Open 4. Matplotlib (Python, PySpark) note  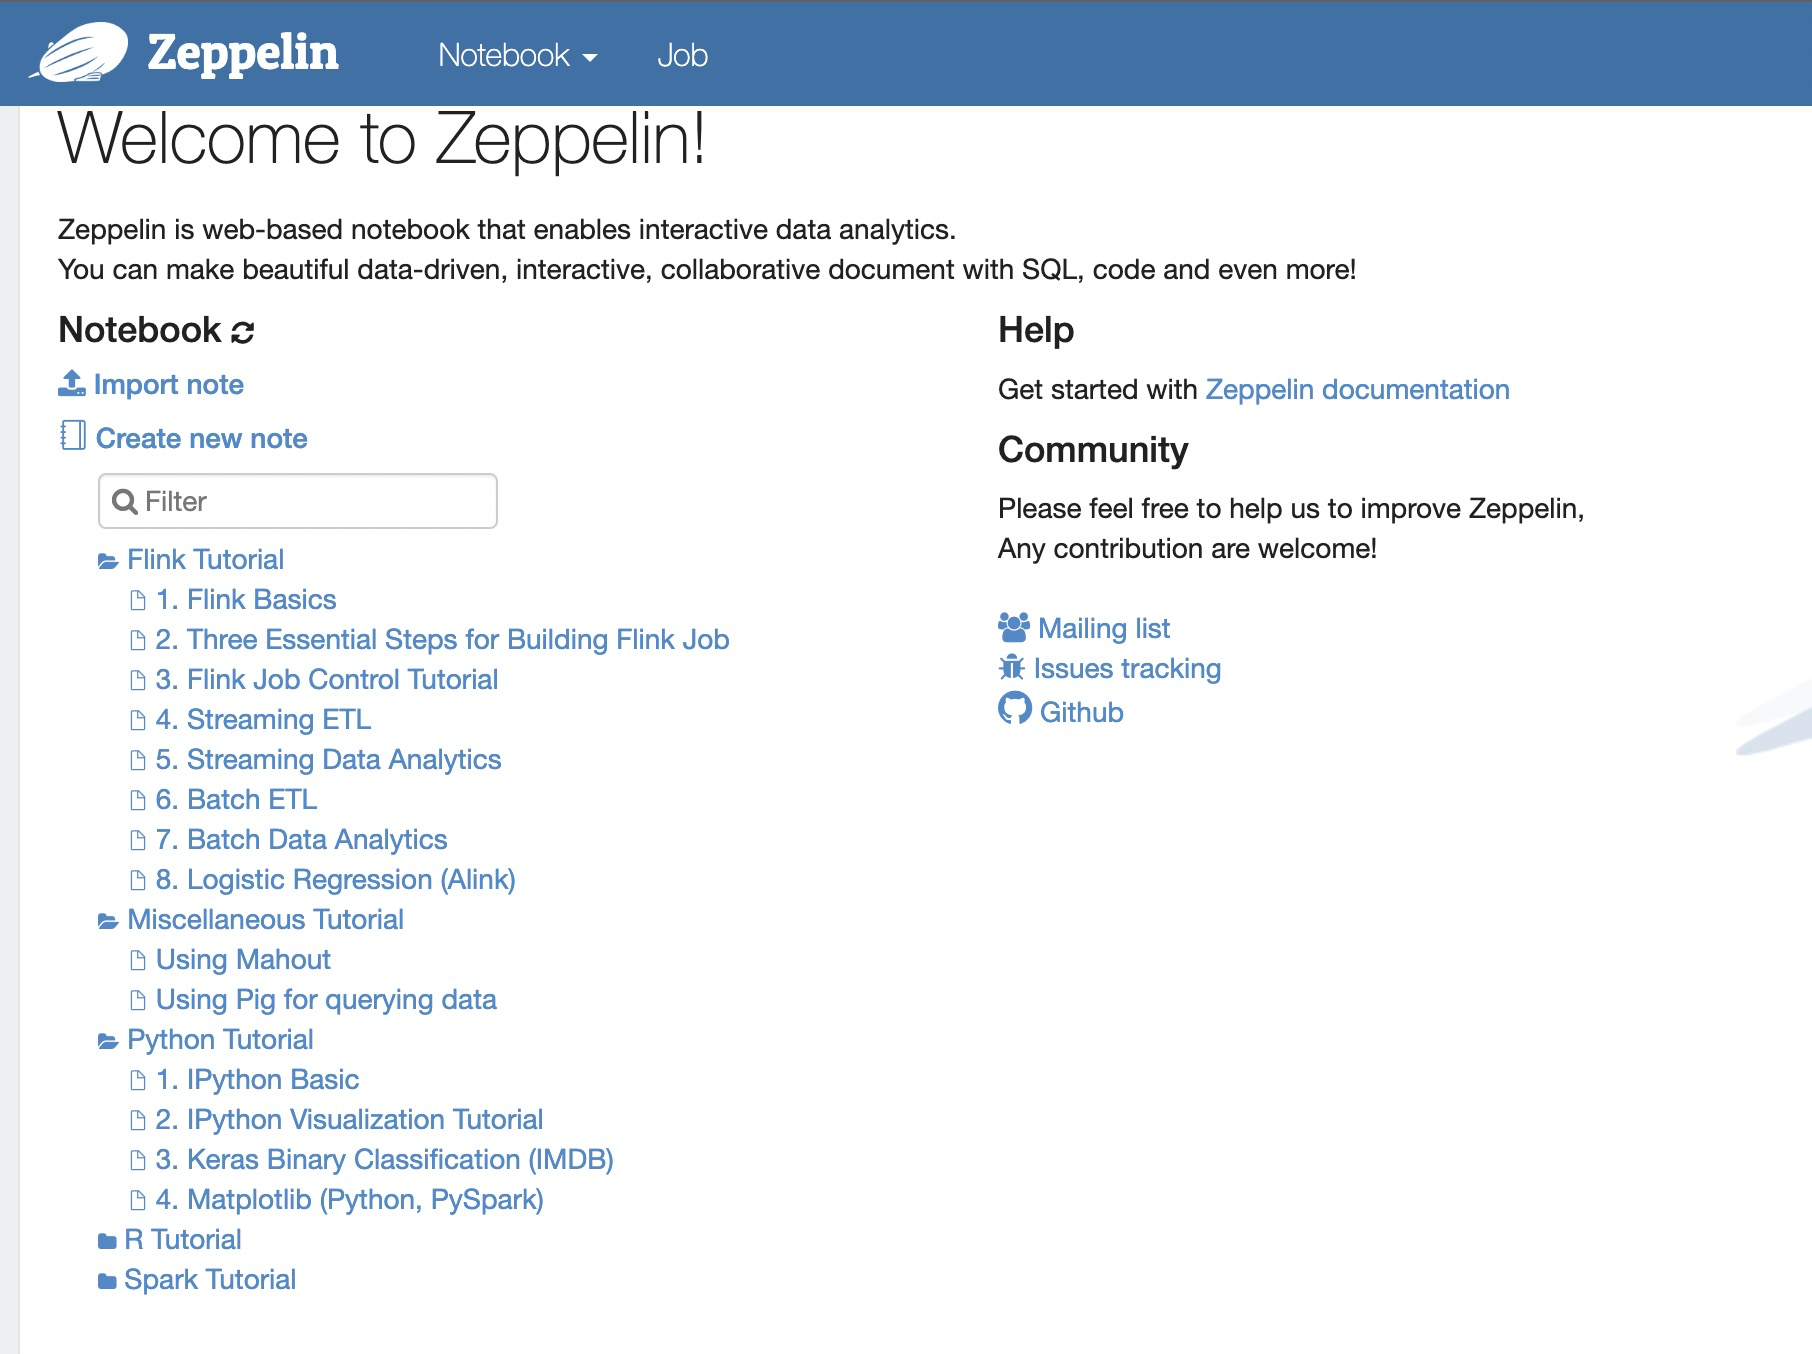pyautogui.click(x=349, y=1199)
